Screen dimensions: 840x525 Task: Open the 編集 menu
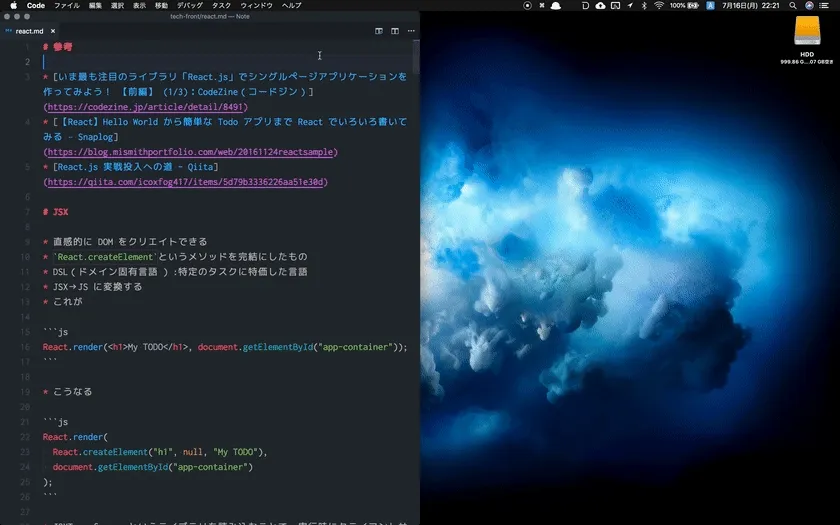pos(95,5)
